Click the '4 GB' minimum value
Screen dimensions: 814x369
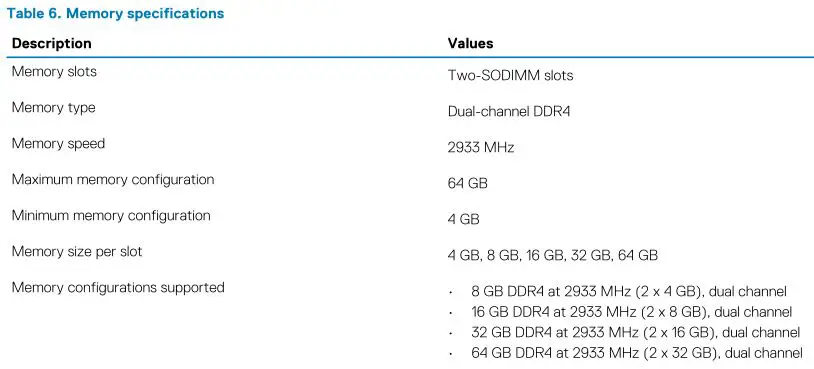point(463,219)
